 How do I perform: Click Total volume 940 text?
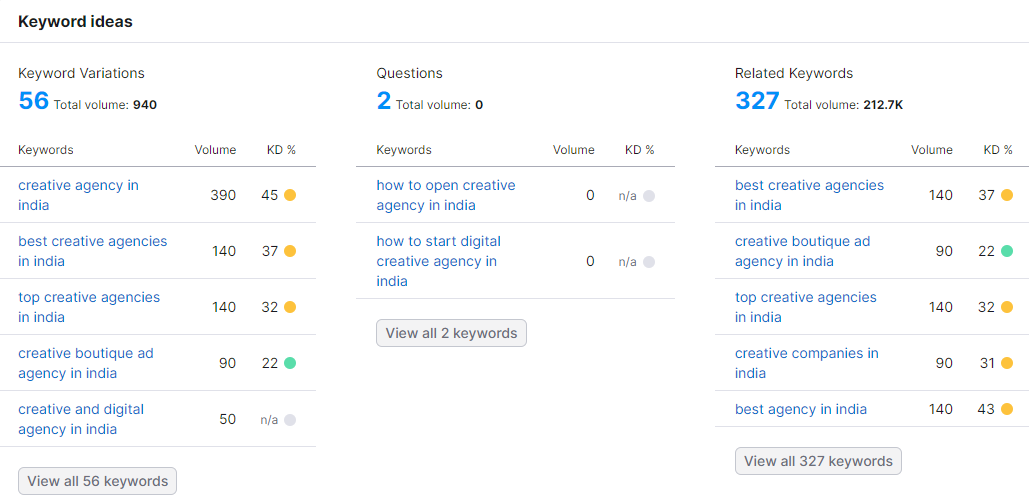pyautogui.click(x=105, y=104)
